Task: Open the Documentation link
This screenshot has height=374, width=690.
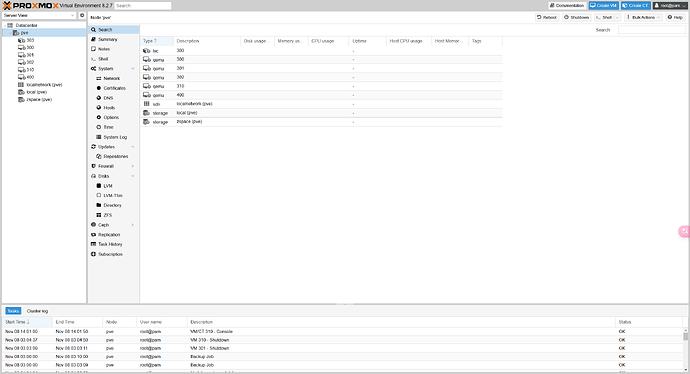Action: coord(567,5)
